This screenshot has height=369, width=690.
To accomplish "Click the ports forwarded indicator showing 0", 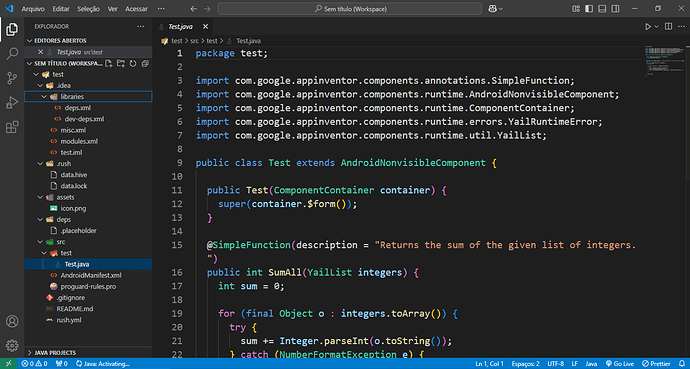I will point(62,364).
